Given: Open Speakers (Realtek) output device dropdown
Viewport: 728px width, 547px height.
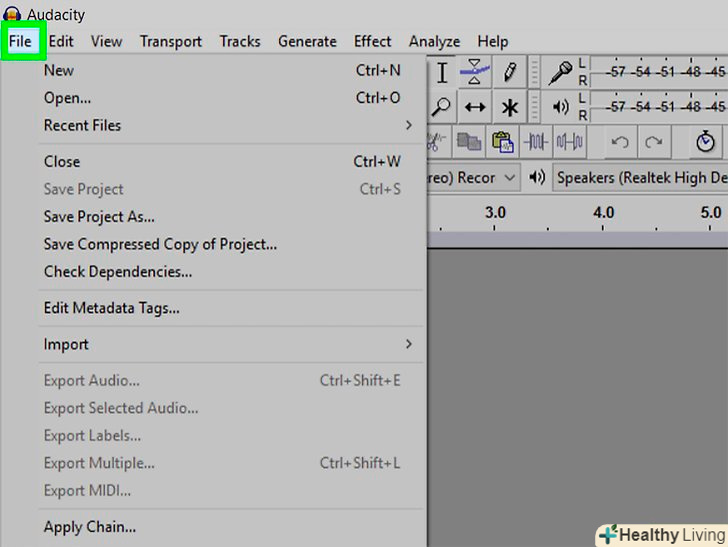Looking at the screenshot, I should pos(640,177).
